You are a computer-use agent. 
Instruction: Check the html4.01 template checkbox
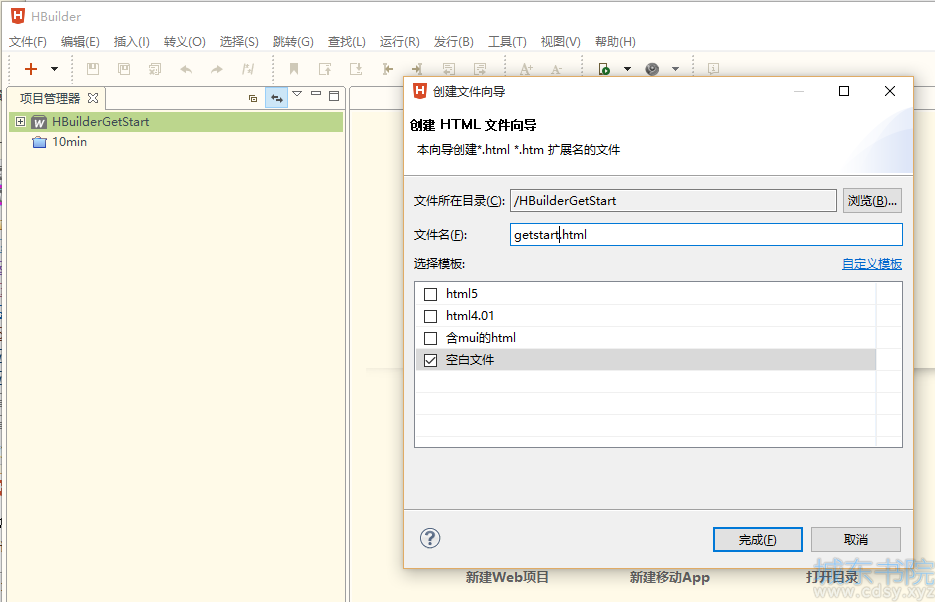point(431,316)
